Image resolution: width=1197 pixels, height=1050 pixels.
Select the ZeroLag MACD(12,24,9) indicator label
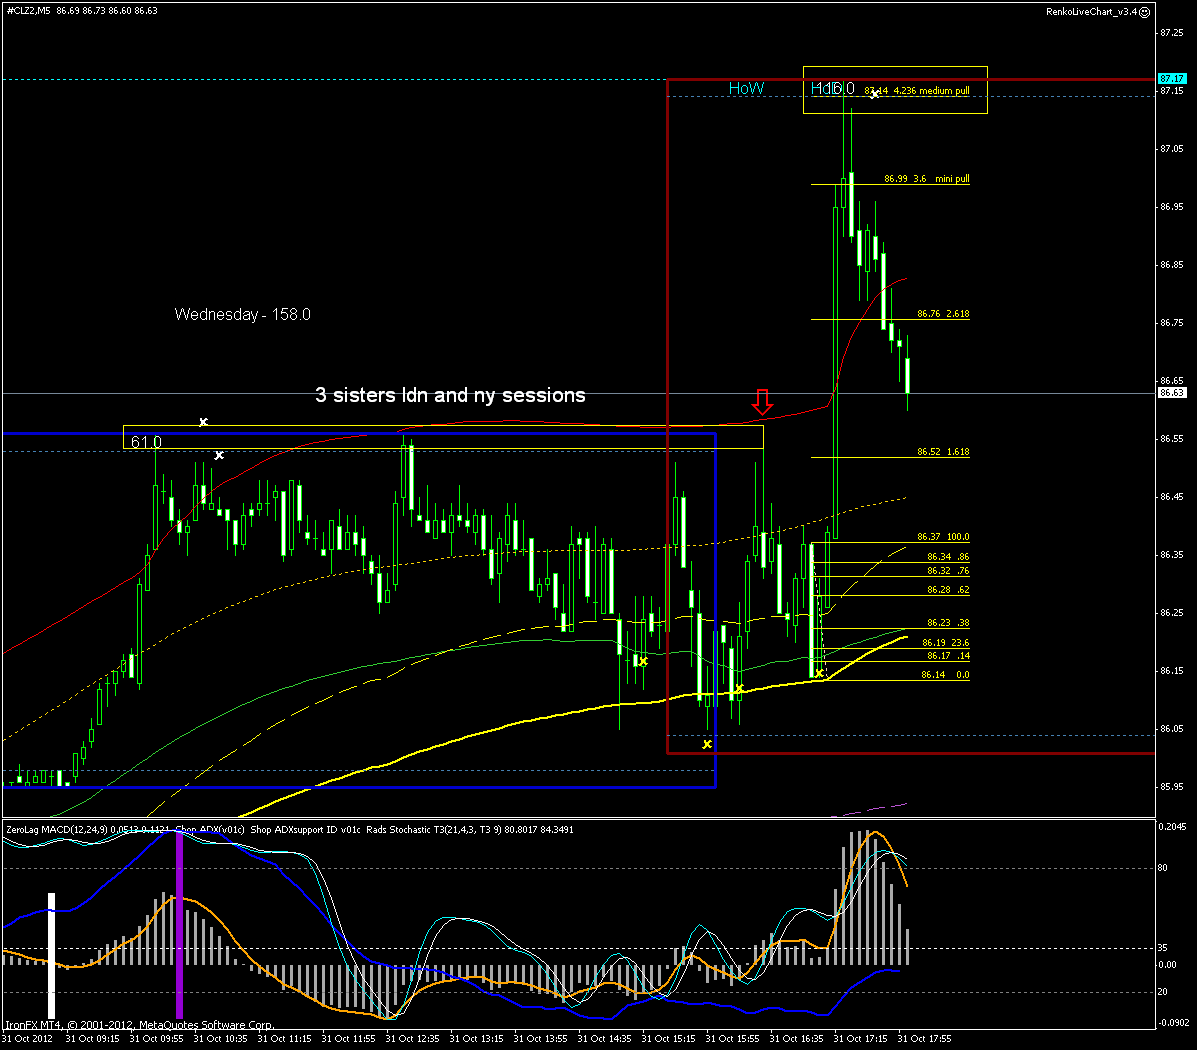tap(56, 829)
